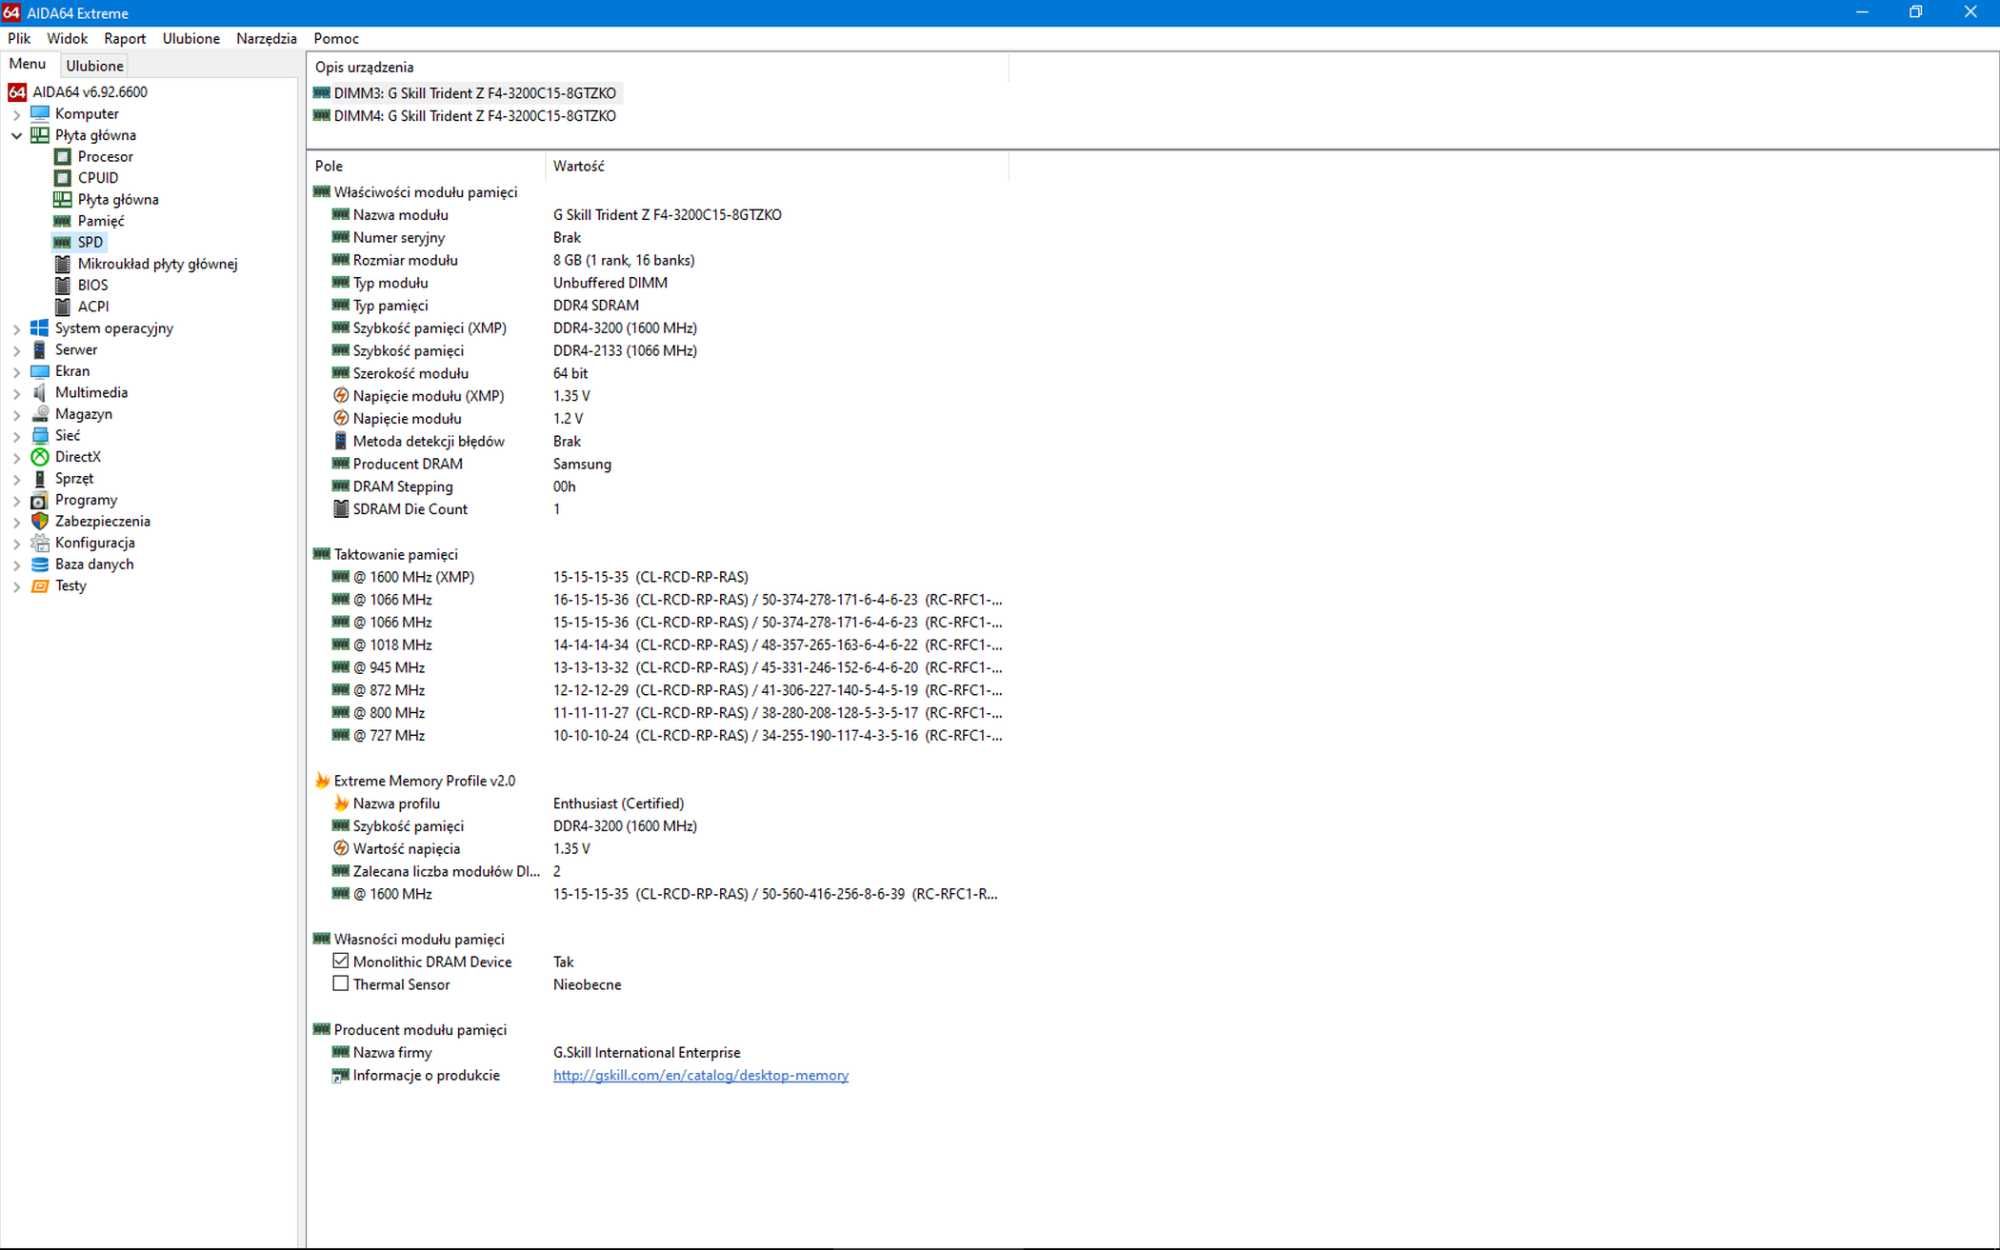Select the Nazwa firmy row
2000x1250 pixels.
click(660, 1052)
